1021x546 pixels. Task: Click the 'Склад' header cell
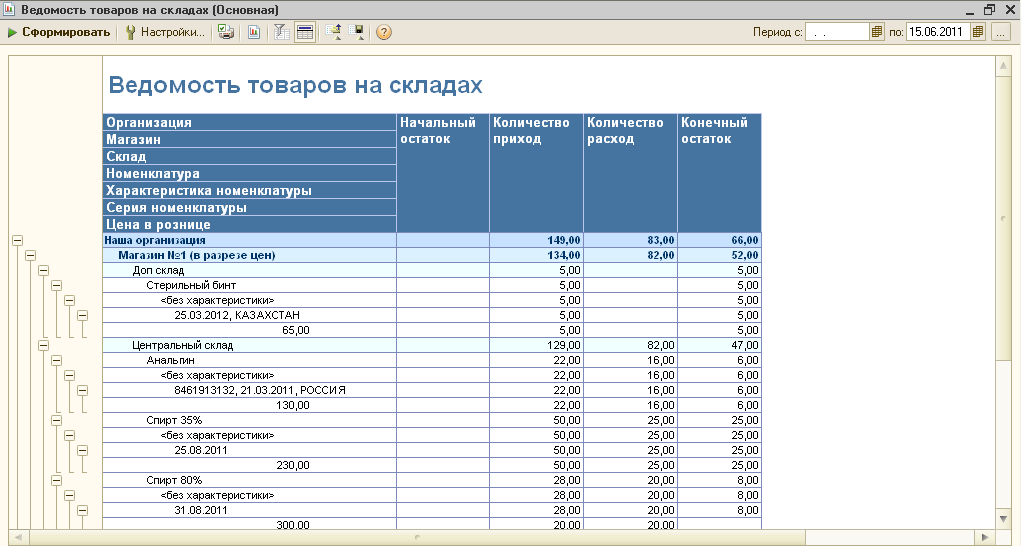(250, 156)
